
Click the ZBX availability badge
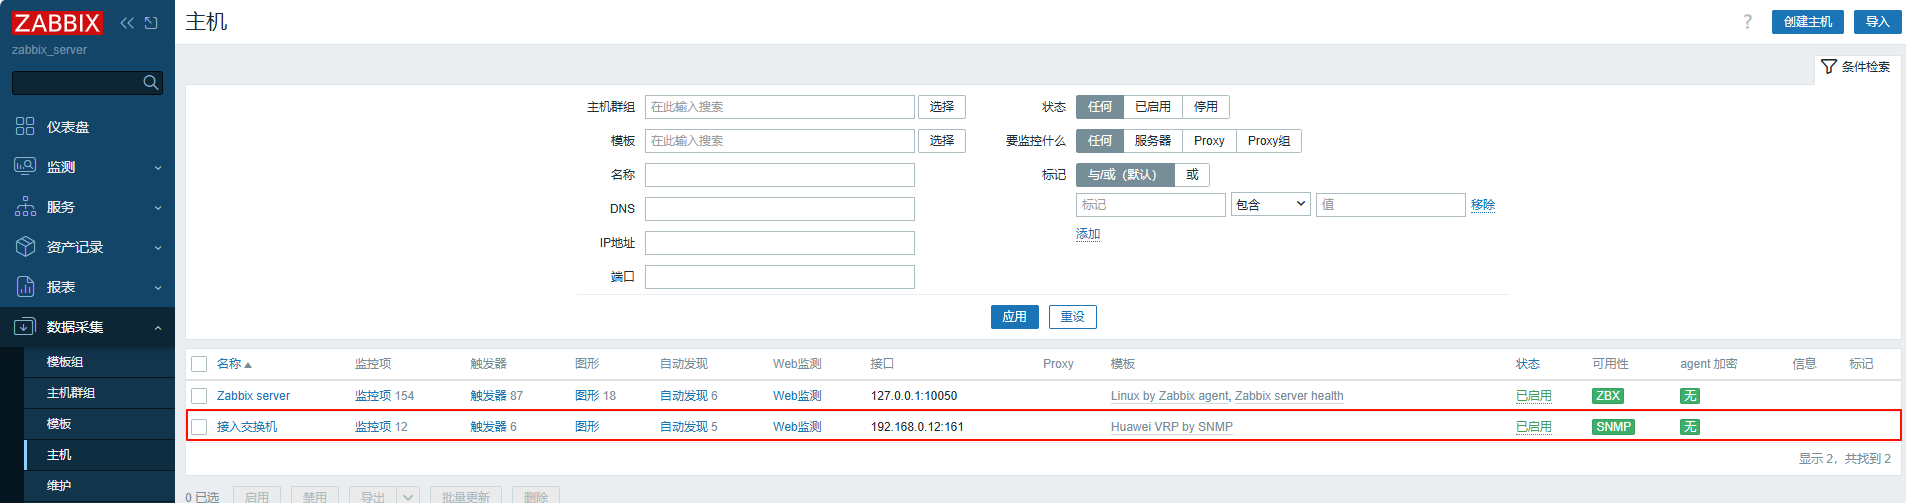(1607, 396)
